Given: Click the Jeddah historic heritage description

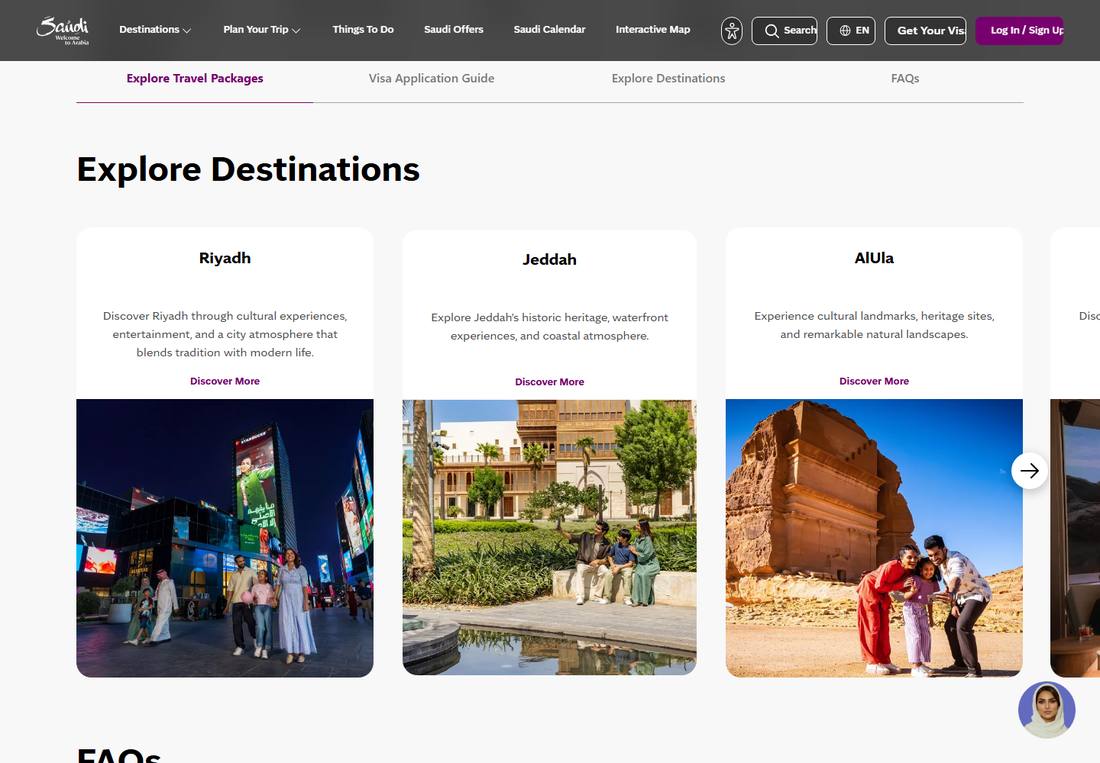Looking at the screenshot, I should tap(549, 327).
